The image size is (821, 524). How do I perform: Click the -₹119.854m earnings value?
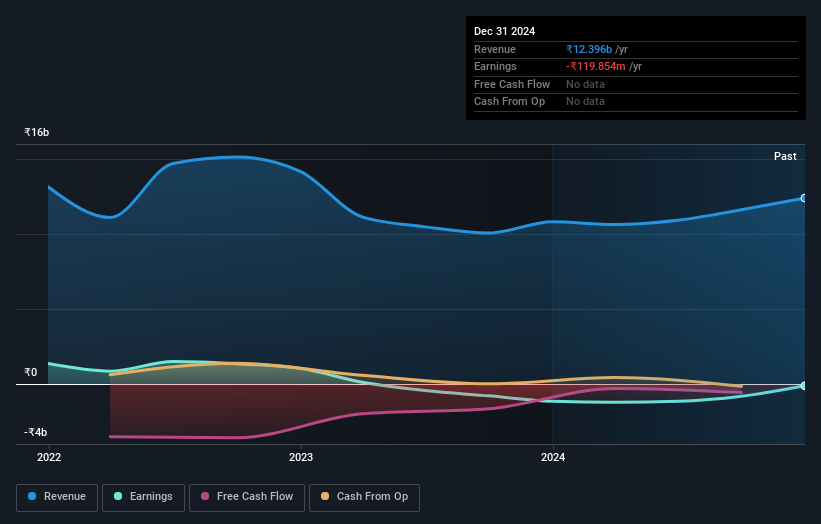(x=596, y=66)
